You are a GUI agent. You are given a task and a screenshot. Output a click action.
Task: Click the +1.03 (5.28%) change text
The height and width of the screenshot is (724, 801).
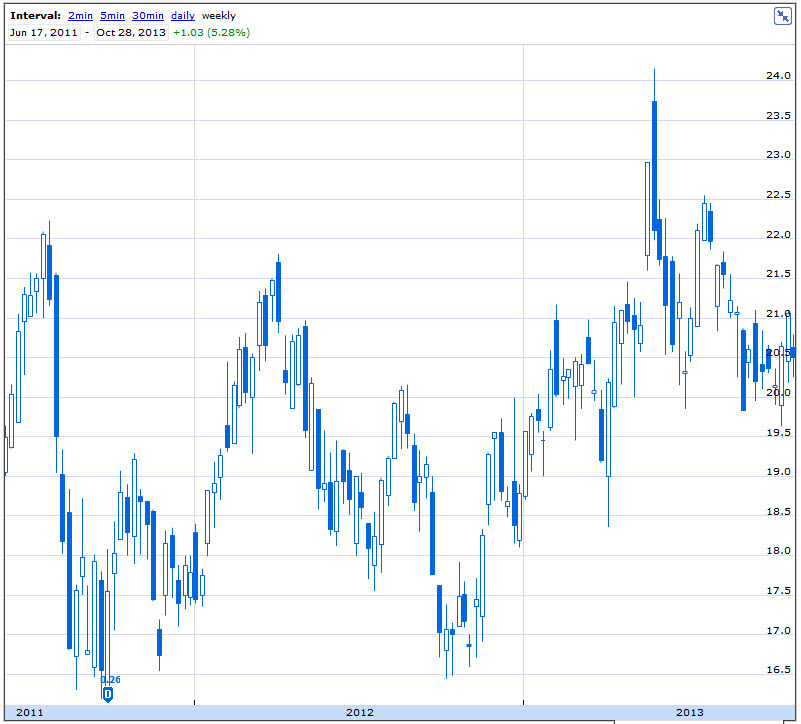tap(211, 33)
